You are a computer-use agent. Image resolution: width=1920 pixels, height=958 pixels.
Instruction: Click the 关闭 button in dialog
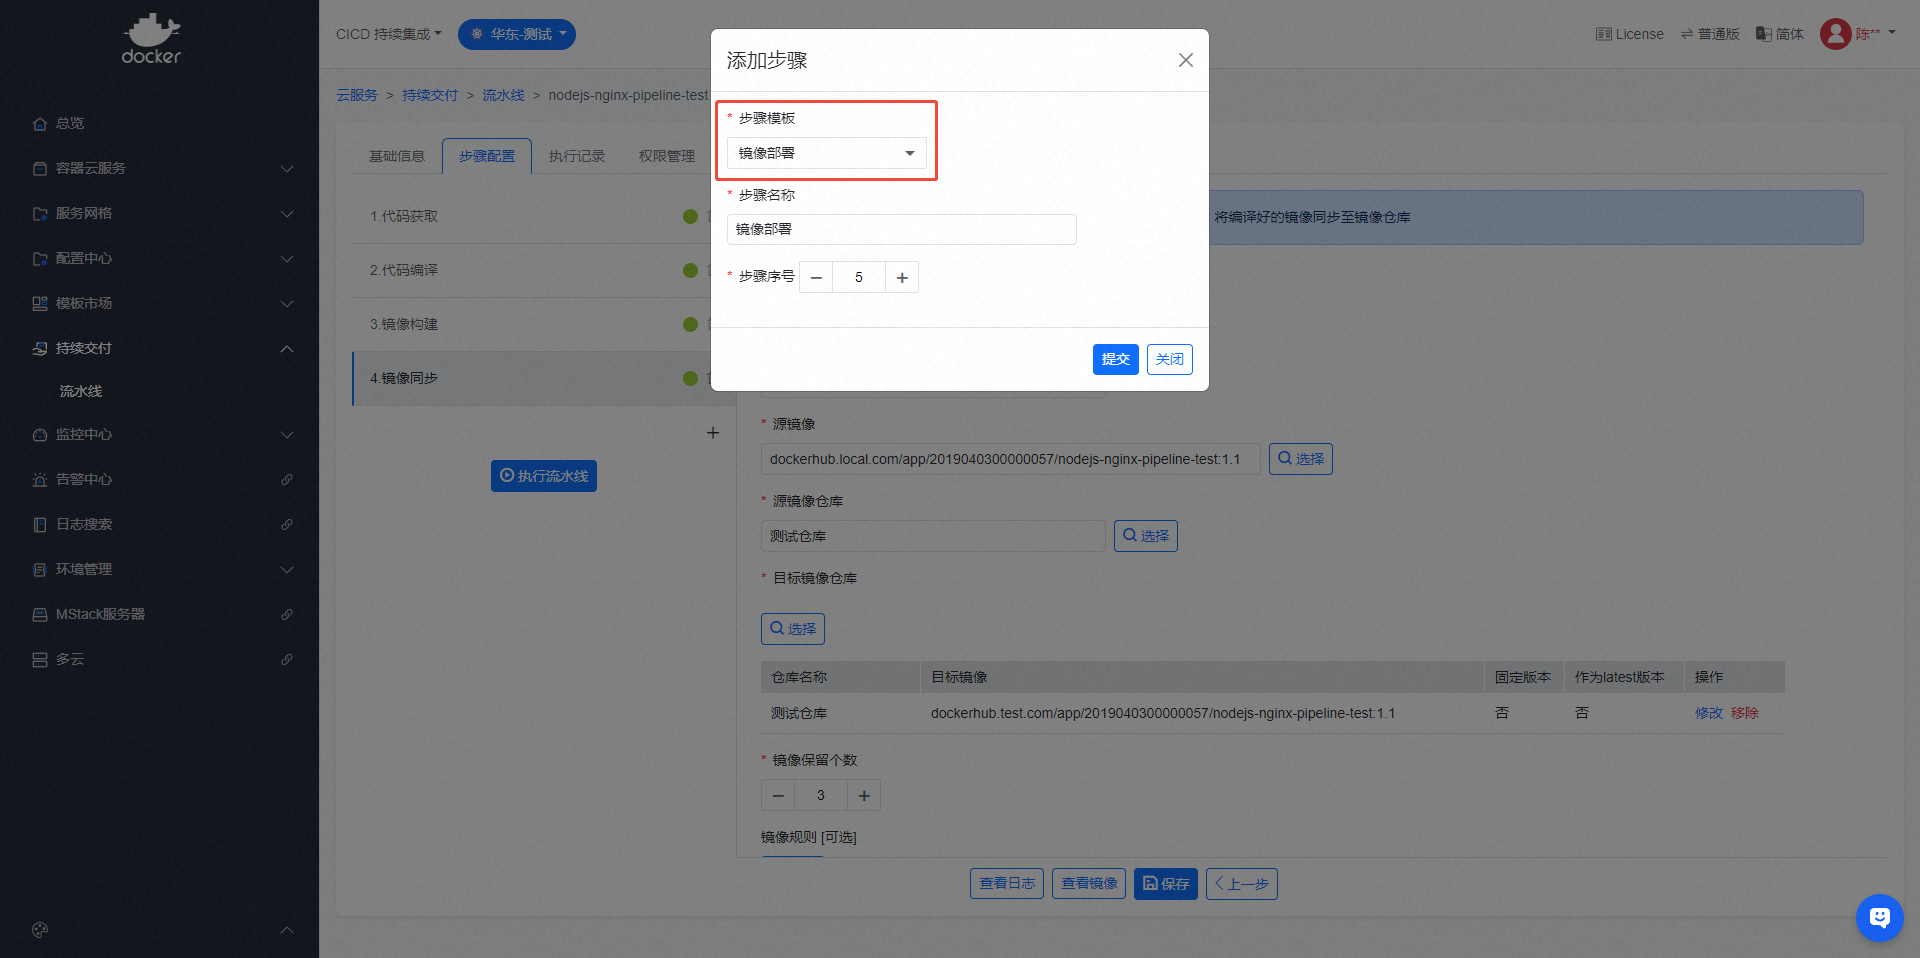point(1169,359)
